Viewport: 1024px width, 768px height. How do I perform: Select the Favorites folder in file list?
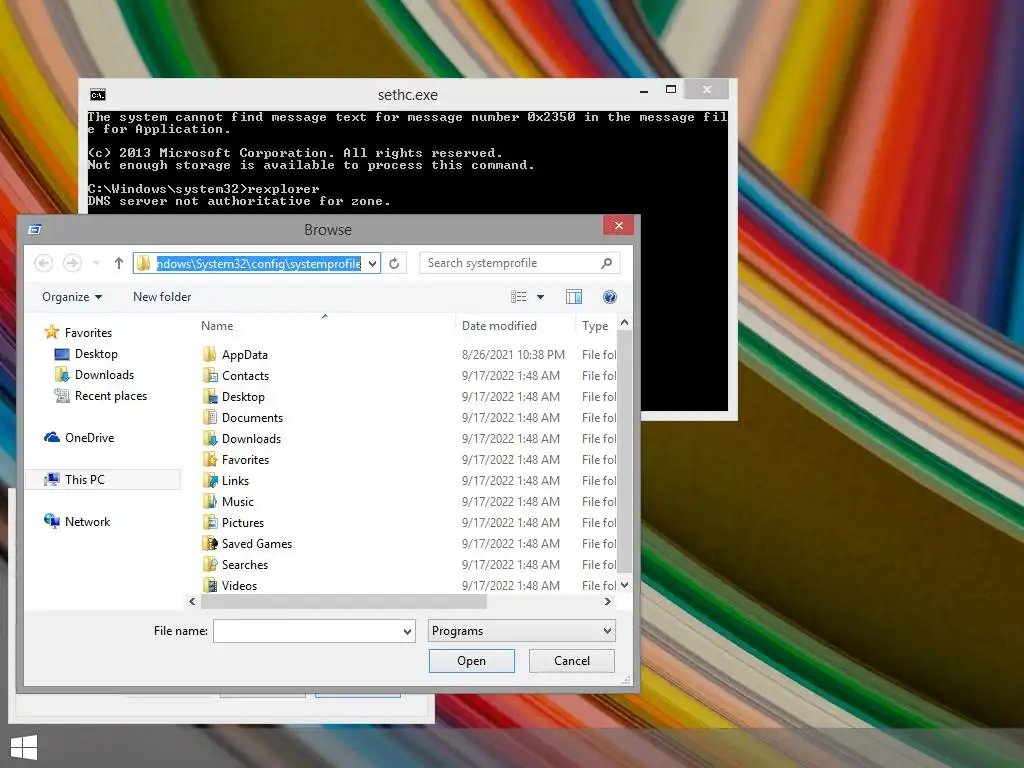tap(245, 460)
